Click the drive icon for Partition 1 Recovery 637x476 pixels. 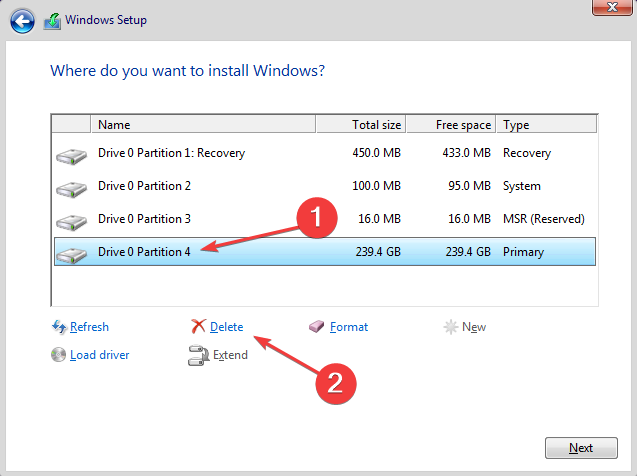point(72,156)
